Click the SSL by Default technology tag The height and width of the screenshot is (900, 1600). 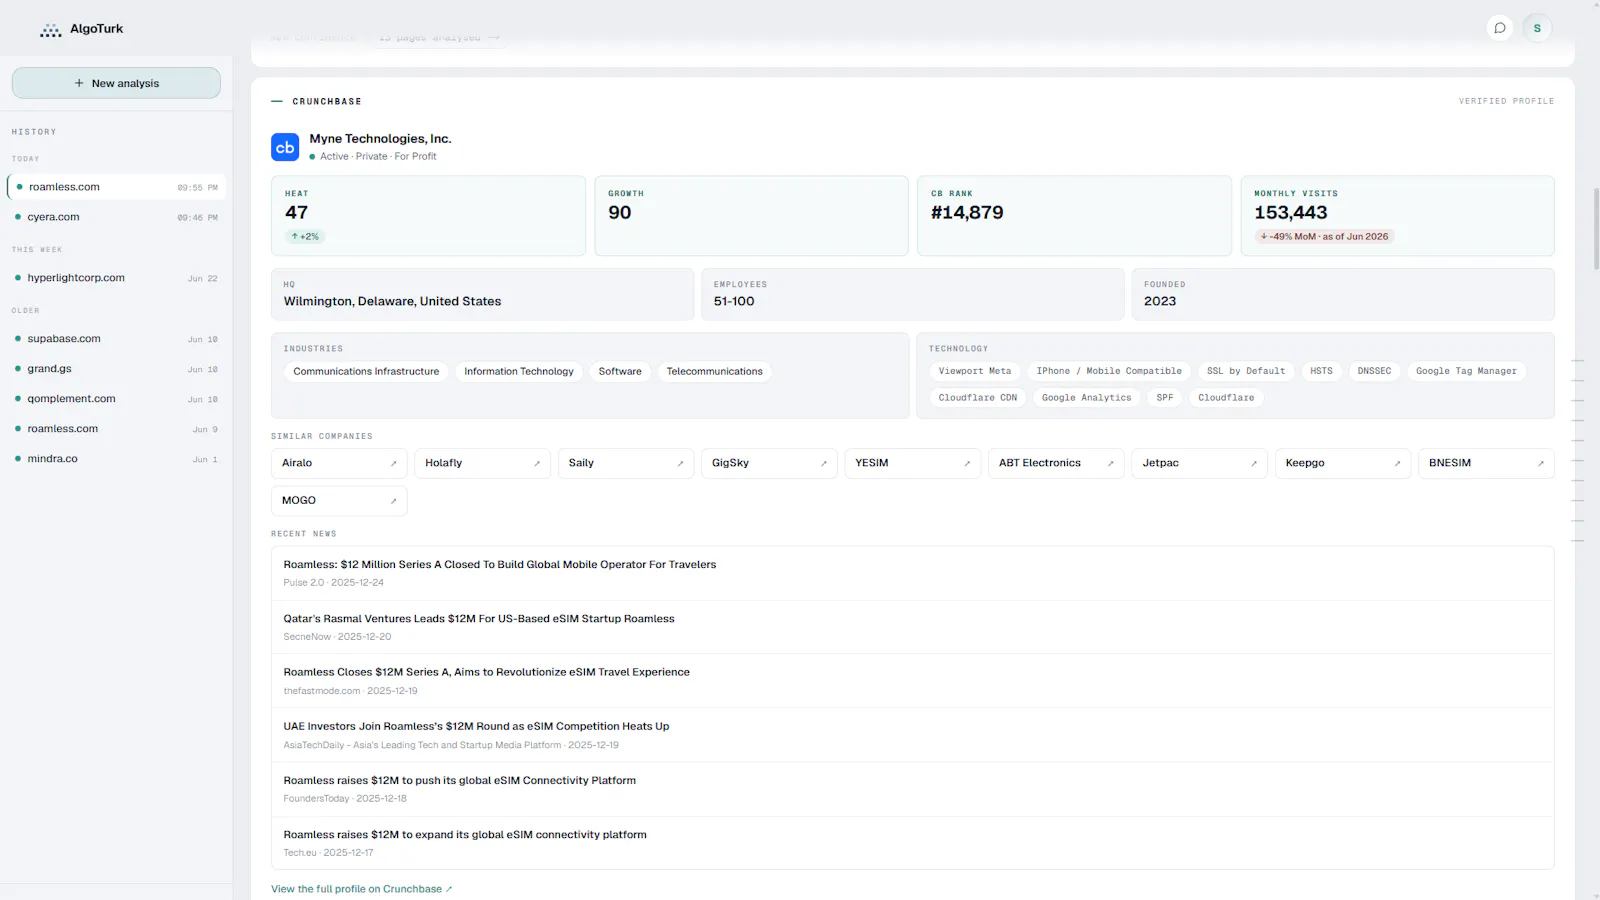[x=1246, y=371]
